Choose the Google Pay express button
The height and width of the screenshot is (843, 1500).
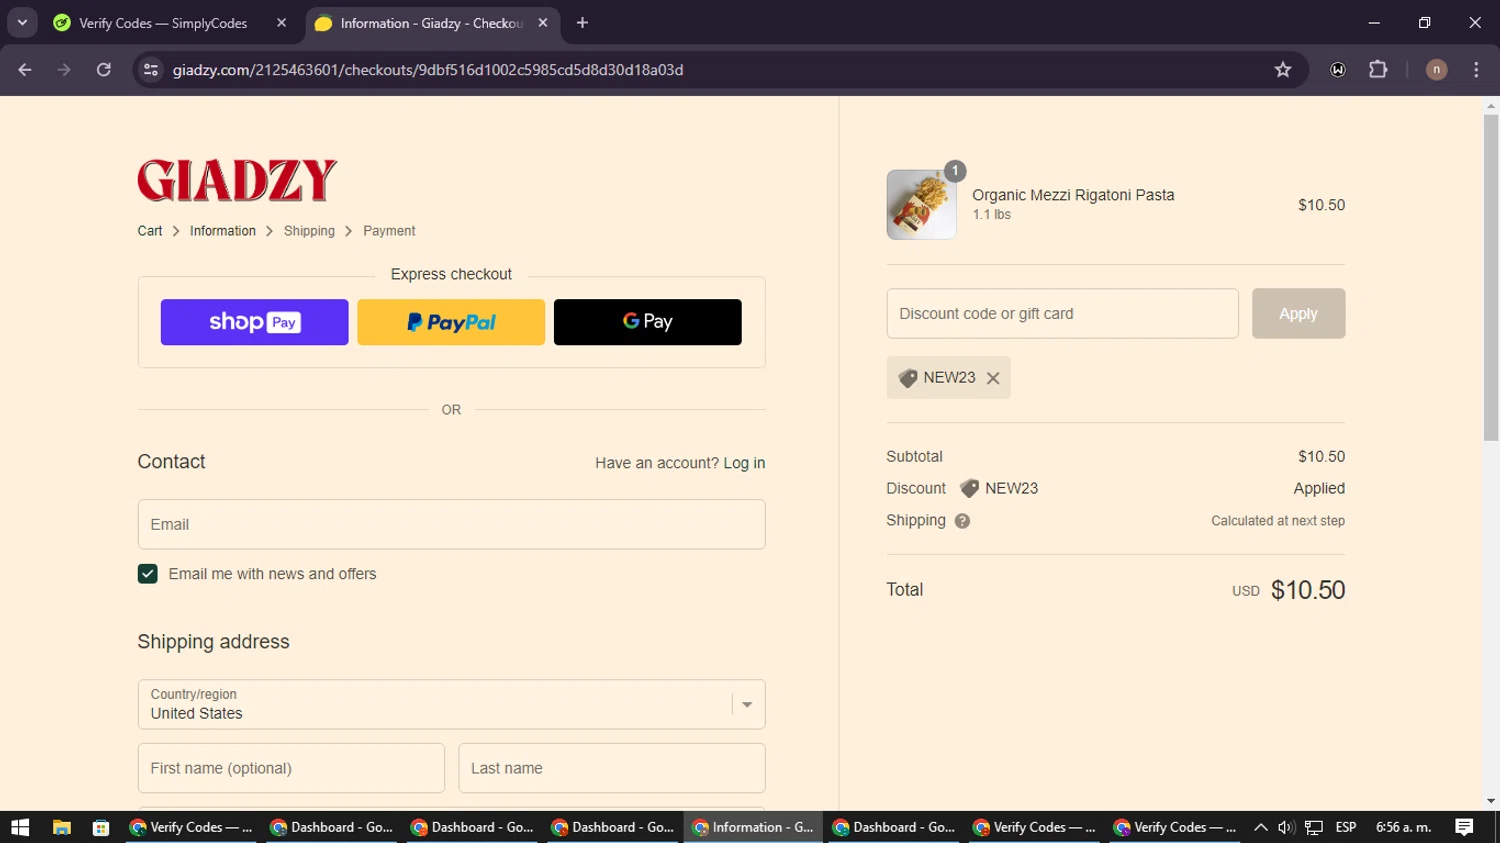[x=648, y=322]
